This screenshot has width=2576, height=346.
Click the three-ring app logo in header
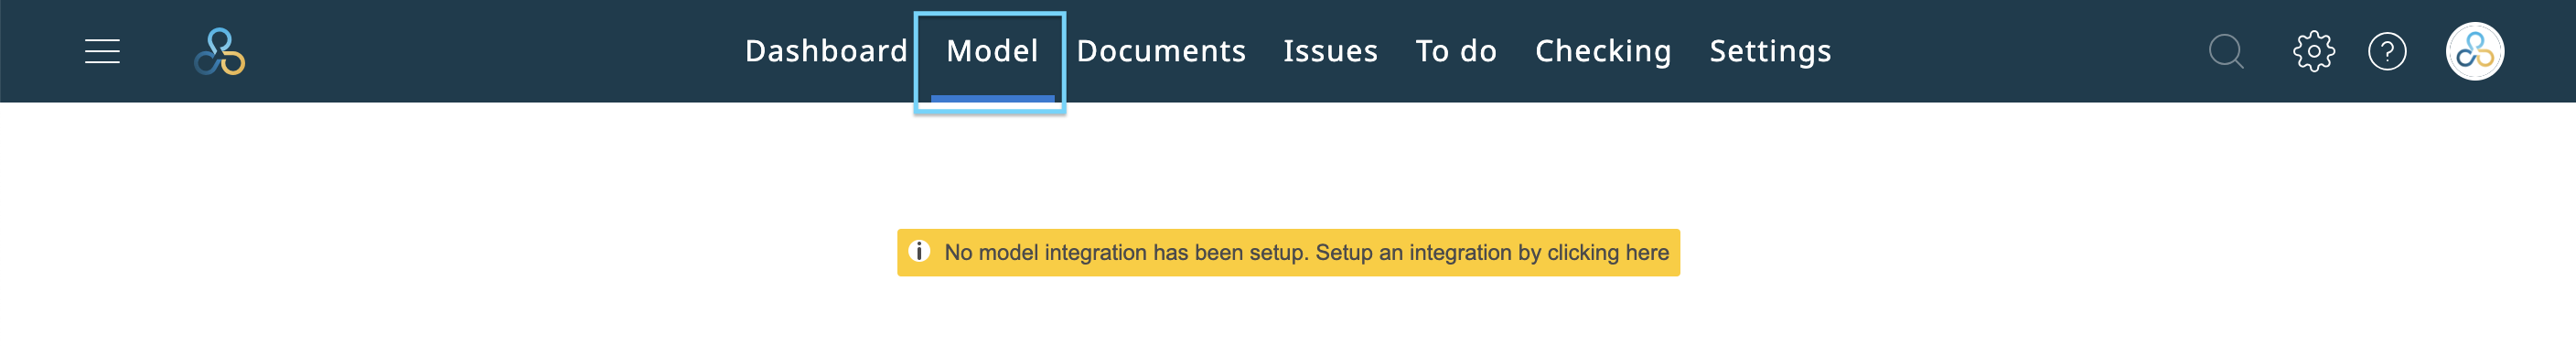(x=220, y=51)
